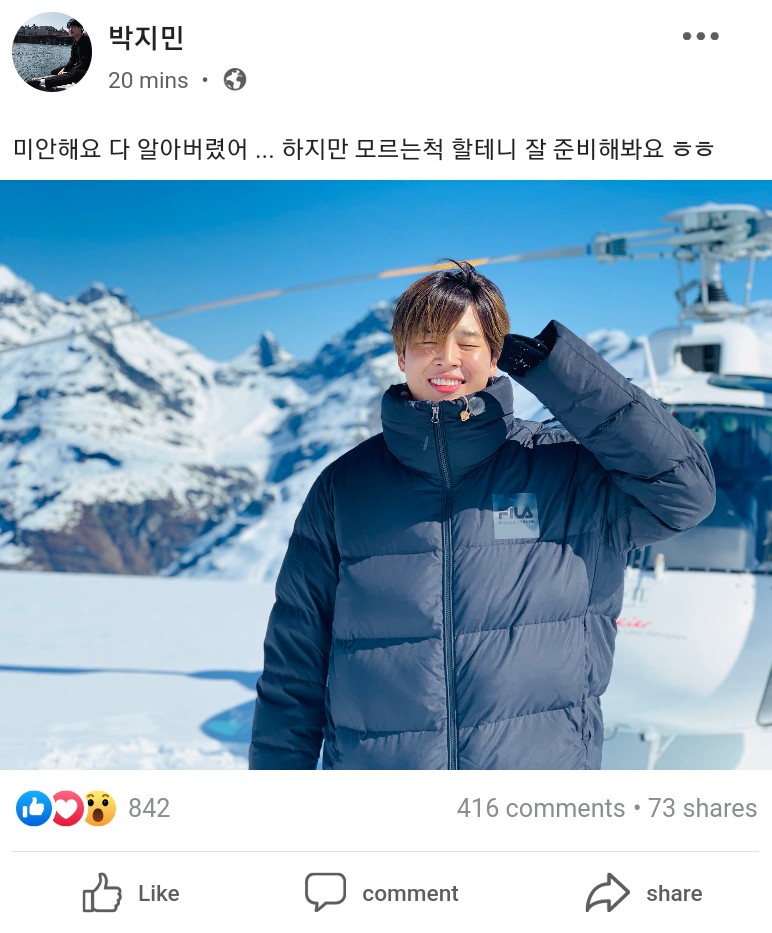
Task: Click the Korean post caption text
Action: click(363, 148)
